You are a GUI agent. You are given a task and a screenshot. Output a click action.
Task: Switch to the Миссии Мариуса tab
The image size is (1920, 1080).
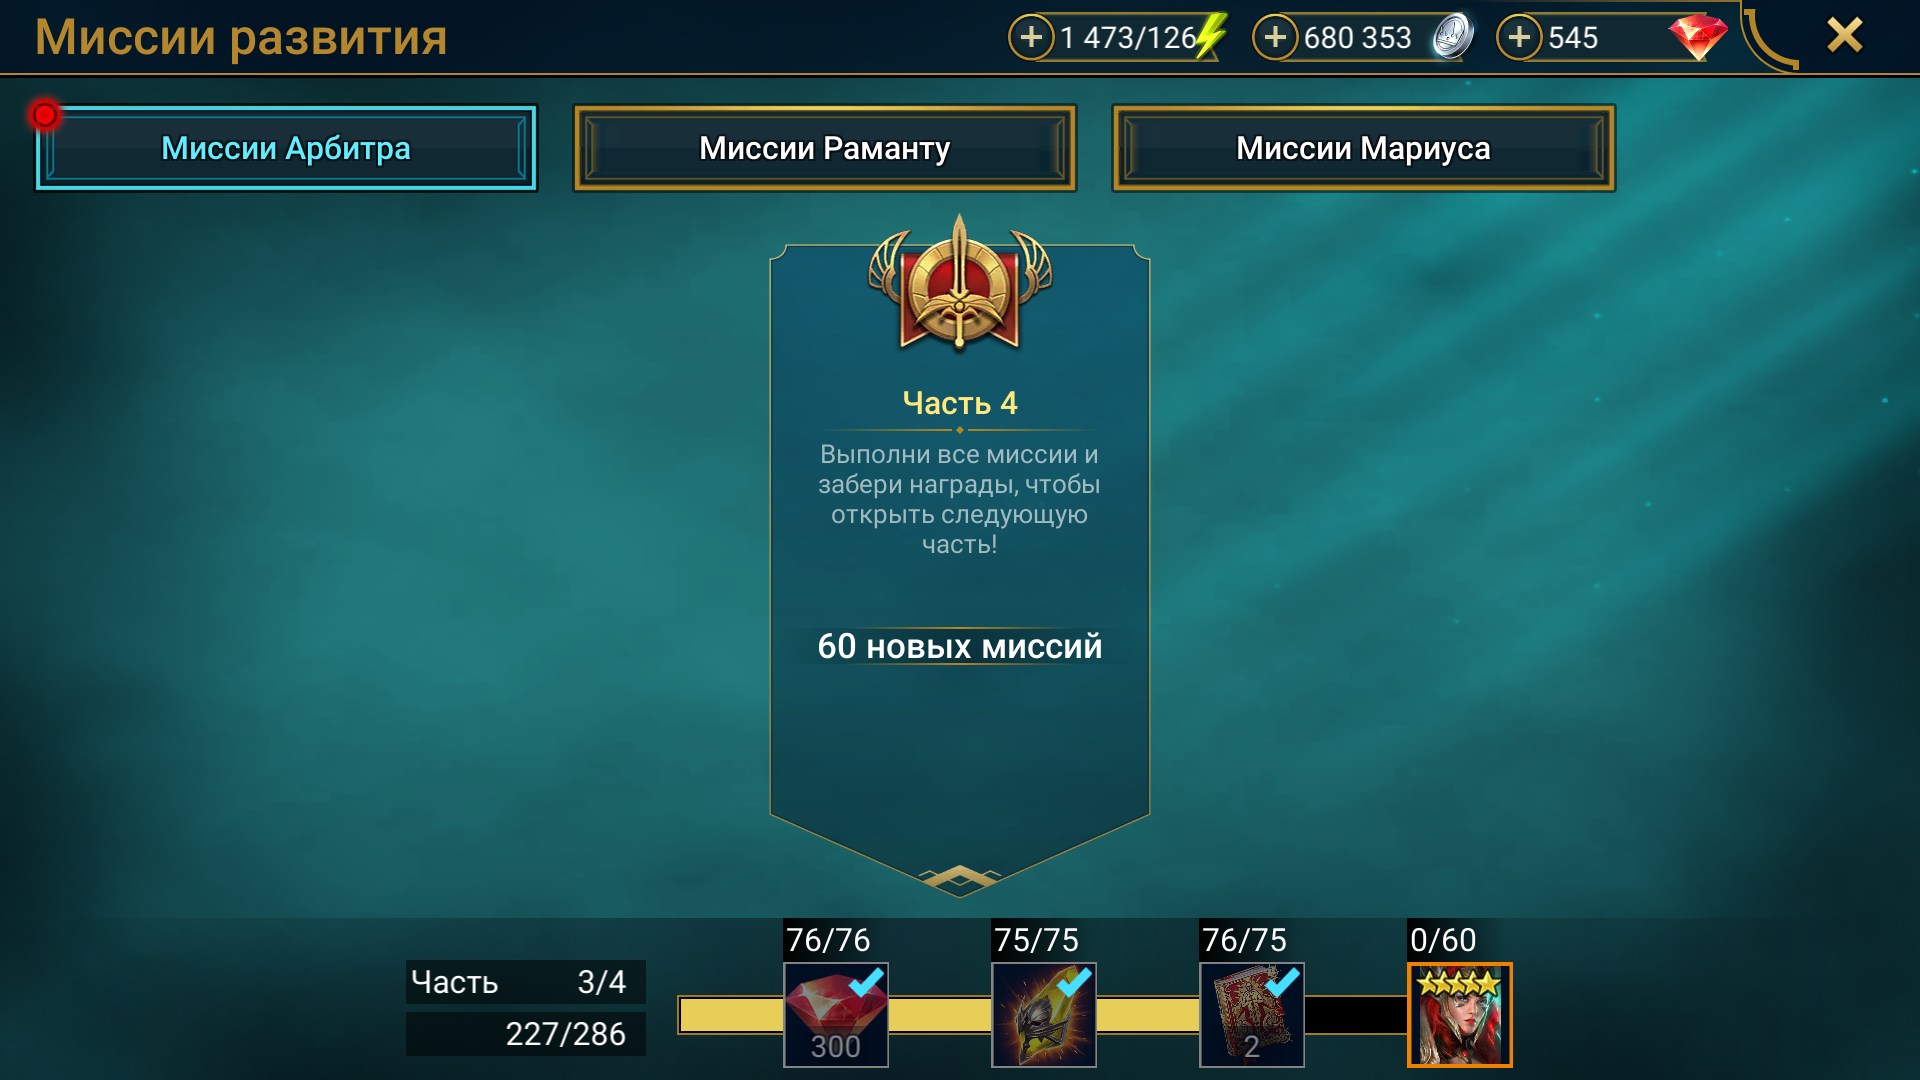pos(1363,148)
